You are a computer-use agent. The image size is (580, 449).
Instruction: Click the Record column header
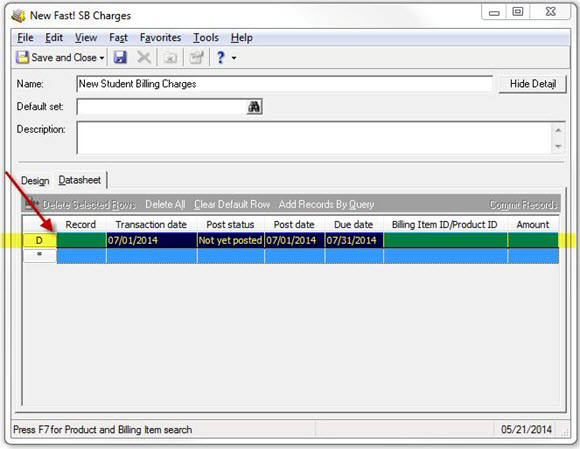click(x=81, y=224)
